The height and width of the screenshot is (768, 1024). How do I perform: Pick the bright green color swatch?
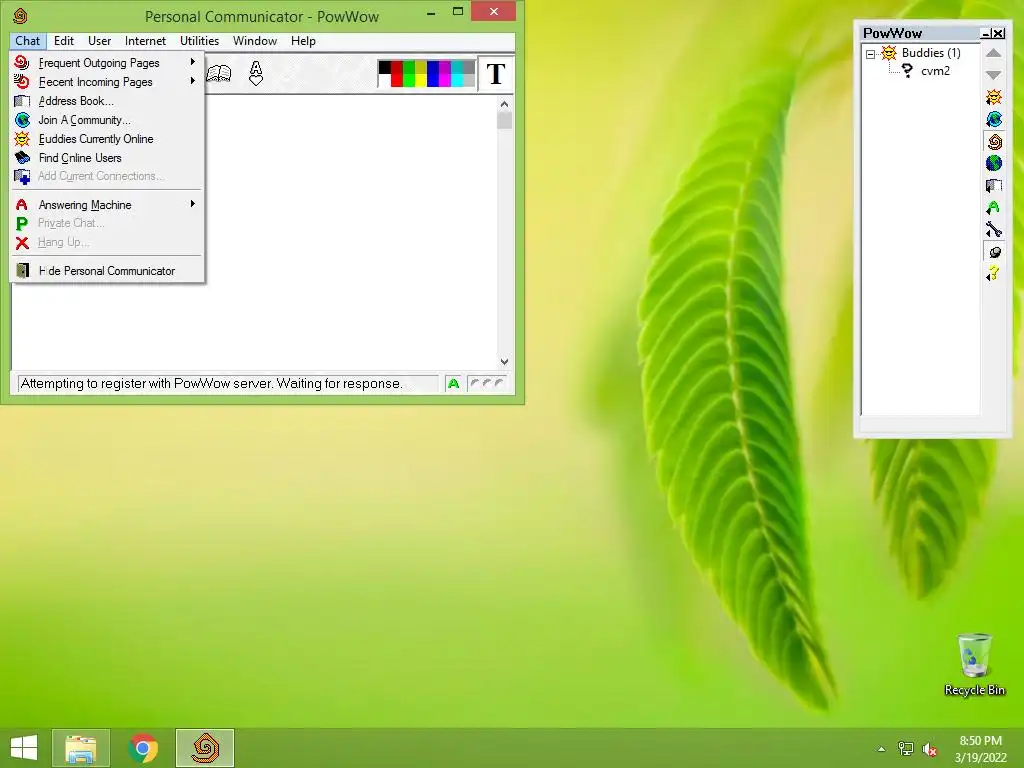(409, 80)
